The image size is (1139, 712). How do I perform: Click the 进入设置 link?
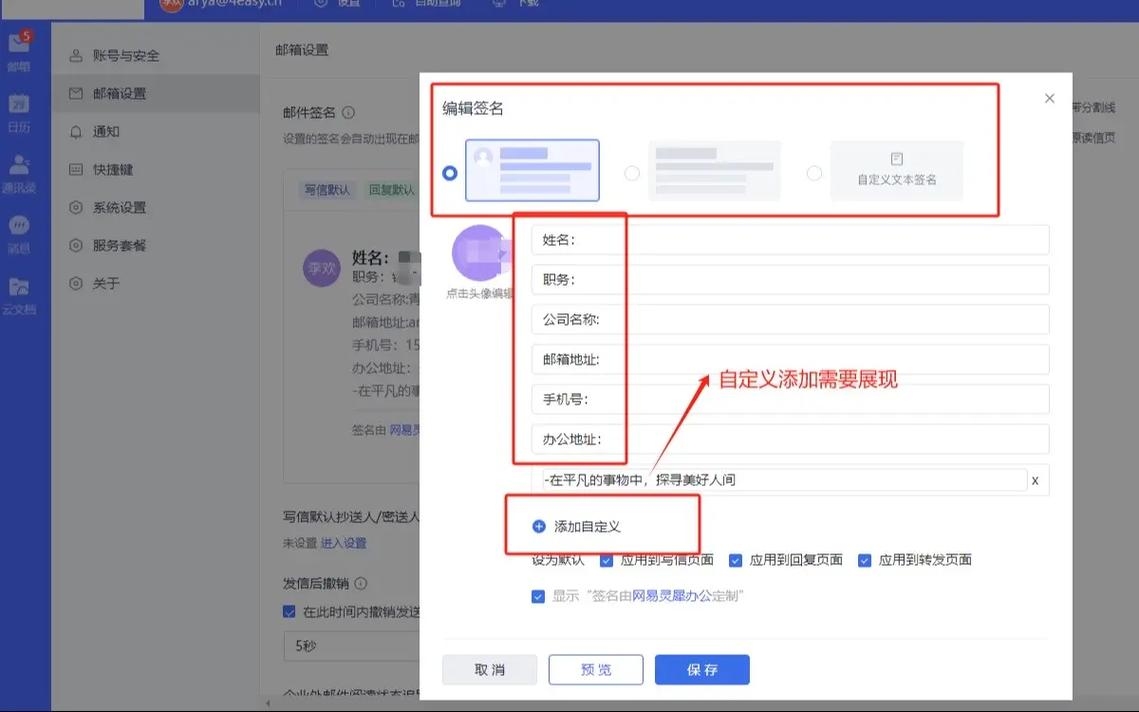coord(345,542)
